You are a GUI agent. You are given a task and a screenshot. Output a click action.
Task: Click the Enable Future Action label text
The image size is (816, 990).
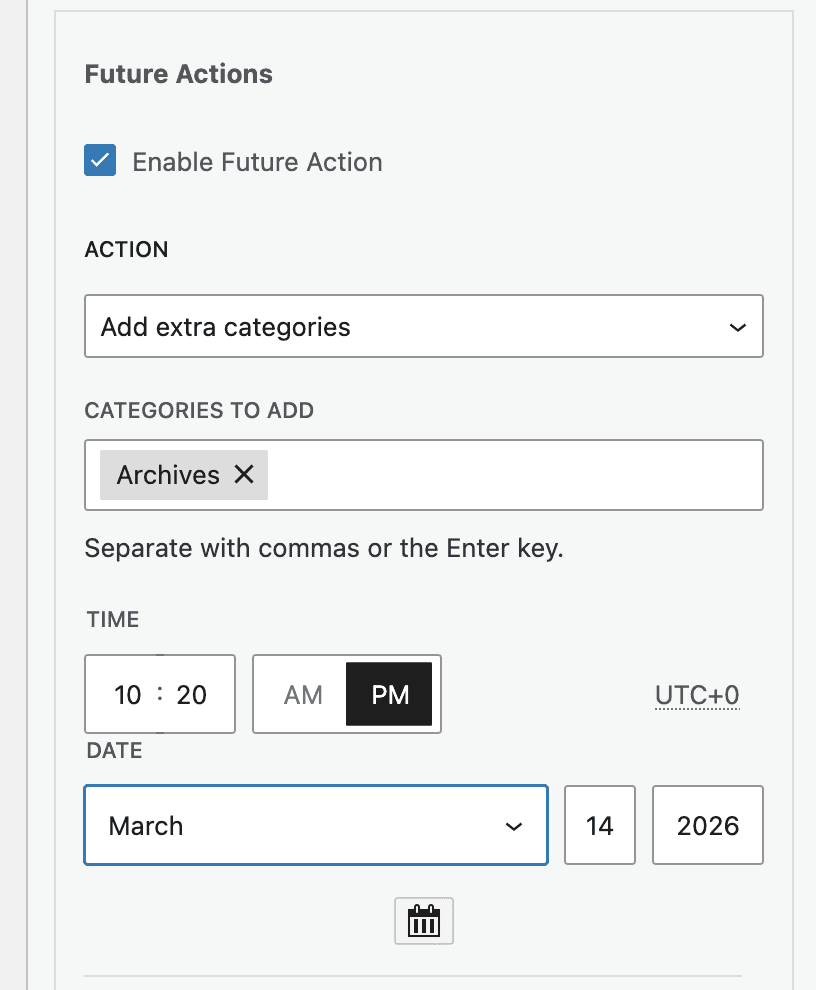click(x=257, y=161)
